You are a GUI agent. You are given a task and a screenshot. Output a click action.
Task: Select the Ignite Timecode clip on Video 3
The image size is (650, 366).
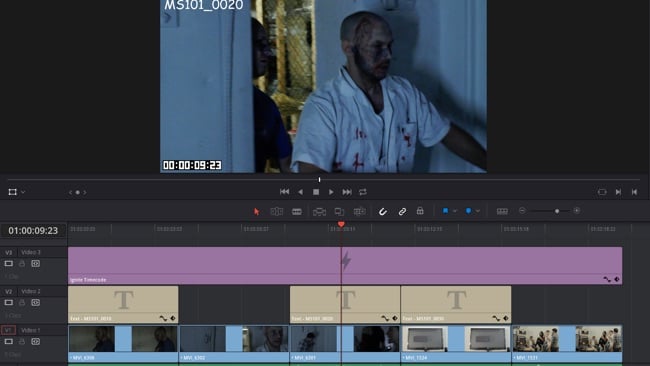(345, 266)
